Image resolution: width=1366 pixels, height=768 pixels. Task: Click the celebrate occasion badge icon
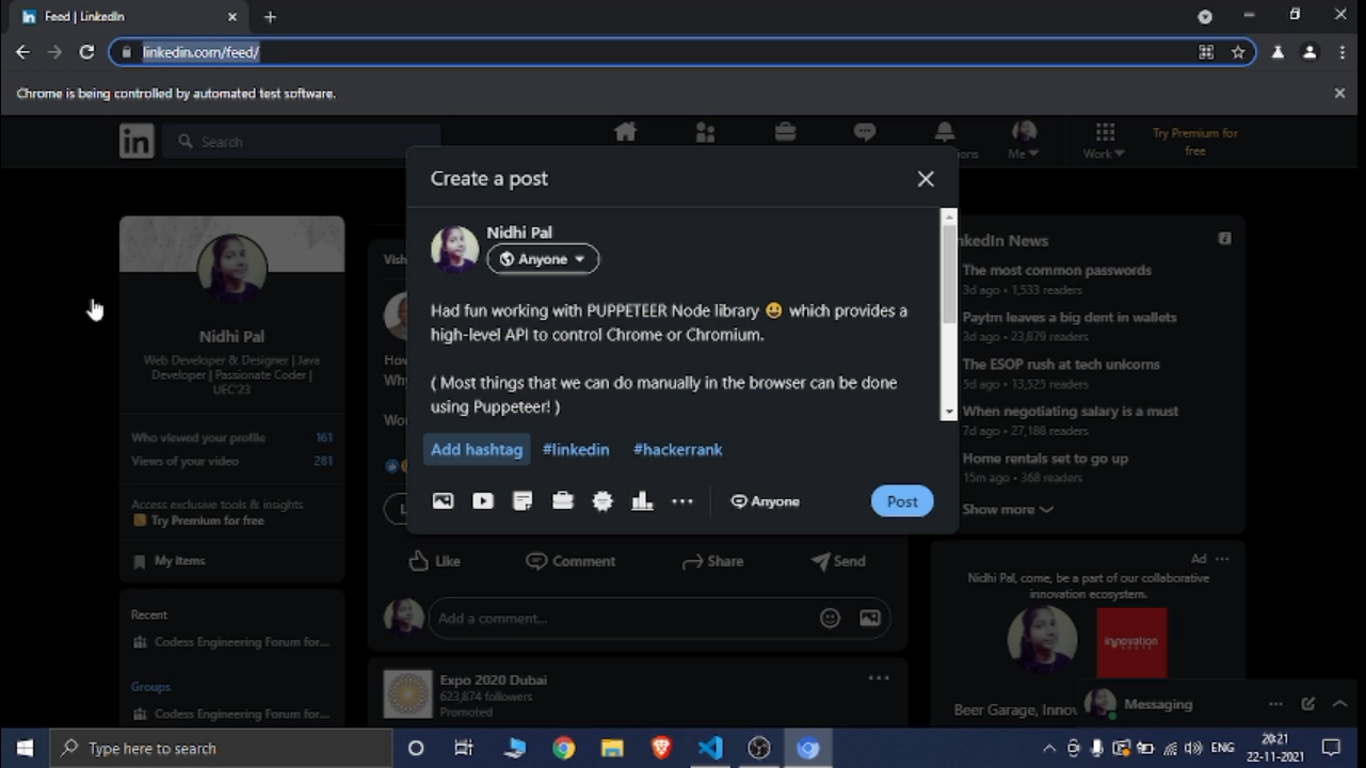coord(602,502)
